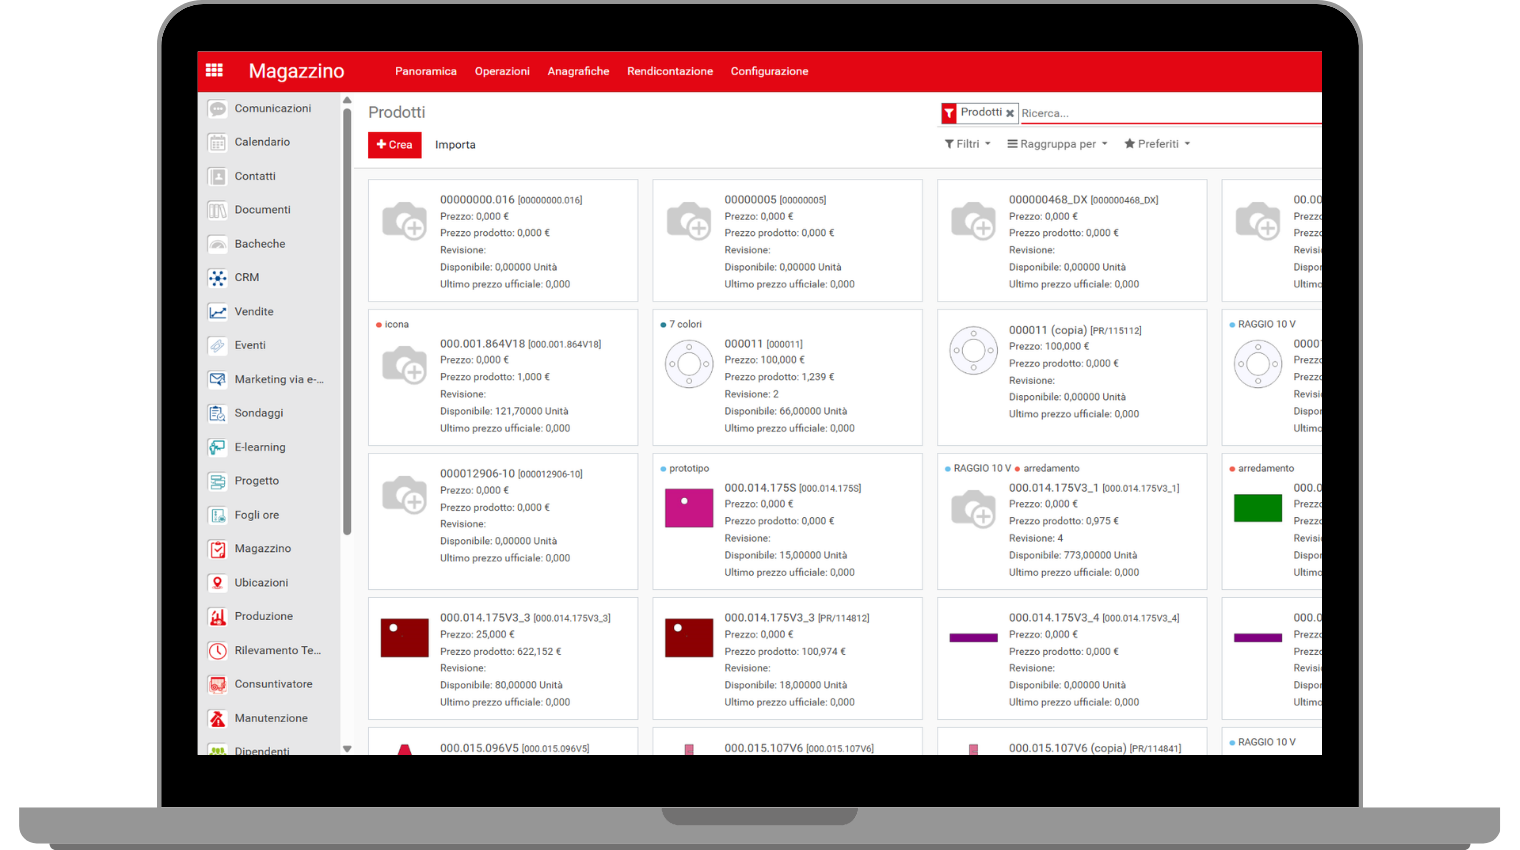Remove the Prodotti search filter tag

[x=1010, y=114]
